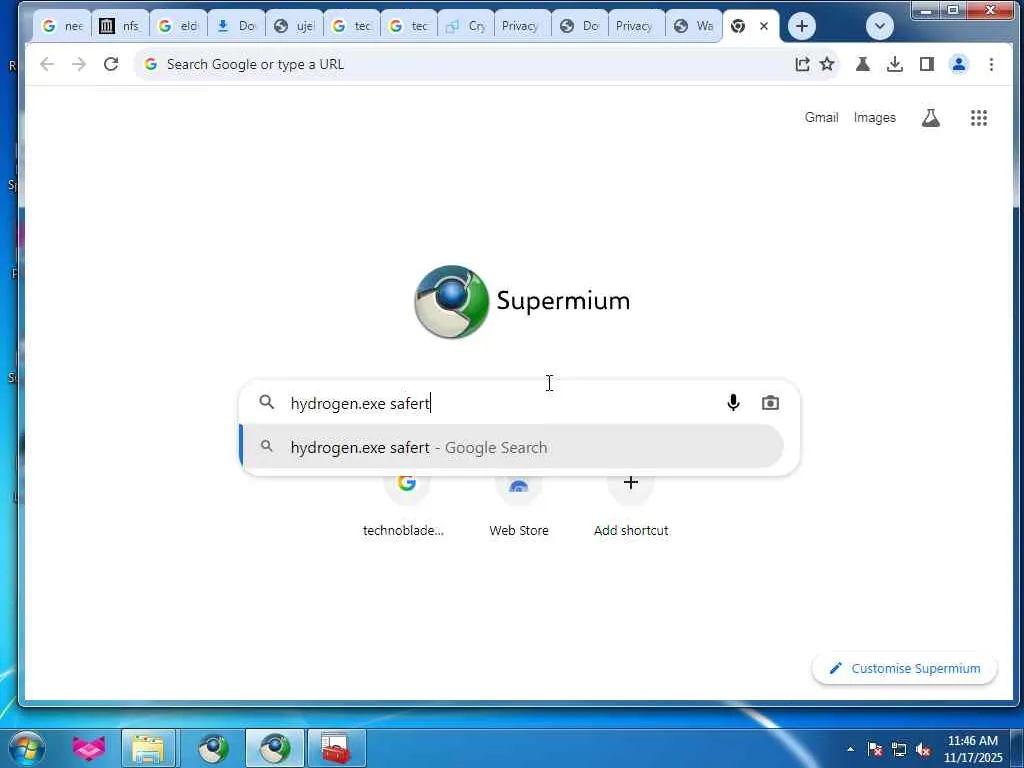Screen dimensions: 1024x768
Task: Open the flask experiments icon in toolbar
Action: (x=863, y=64)
